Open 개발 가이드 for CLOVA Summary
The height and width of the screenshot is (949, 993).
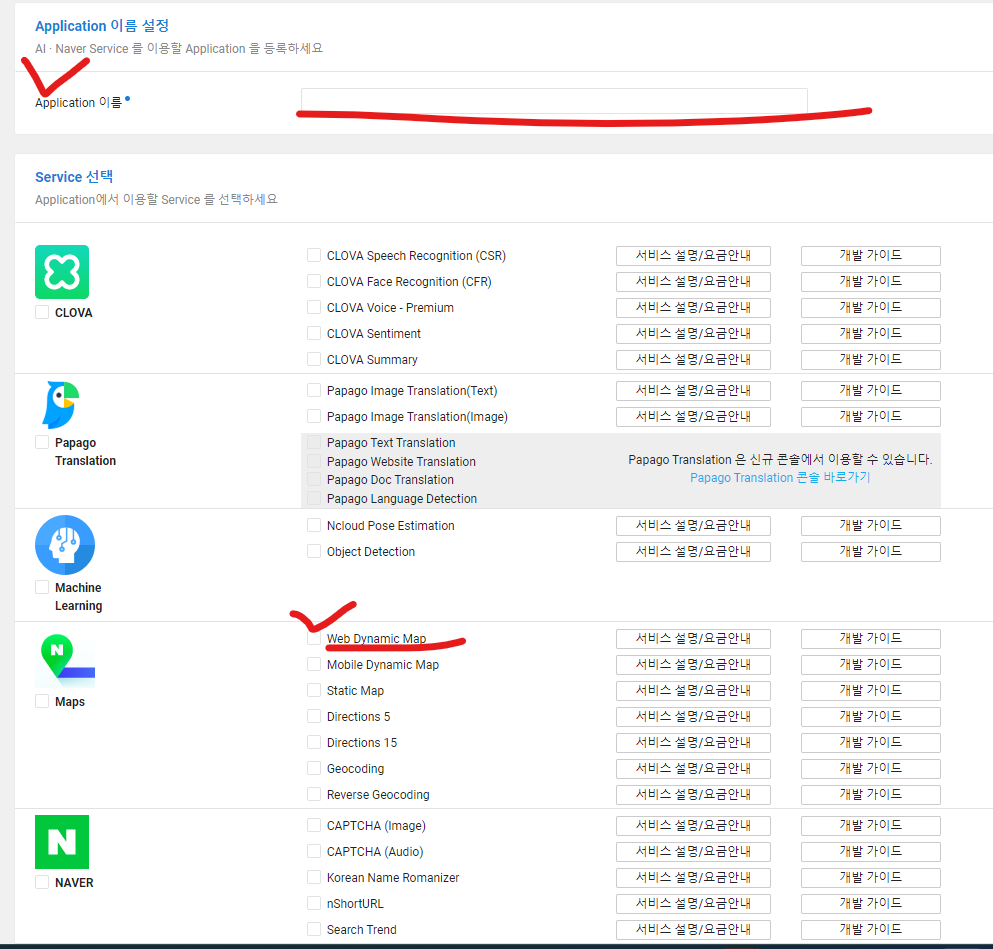click(870, 360)
